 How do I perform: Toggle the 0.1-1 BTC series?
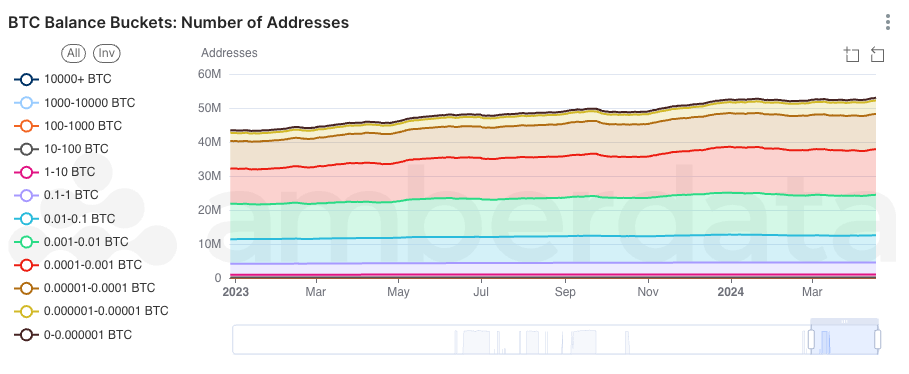[56, 195]
